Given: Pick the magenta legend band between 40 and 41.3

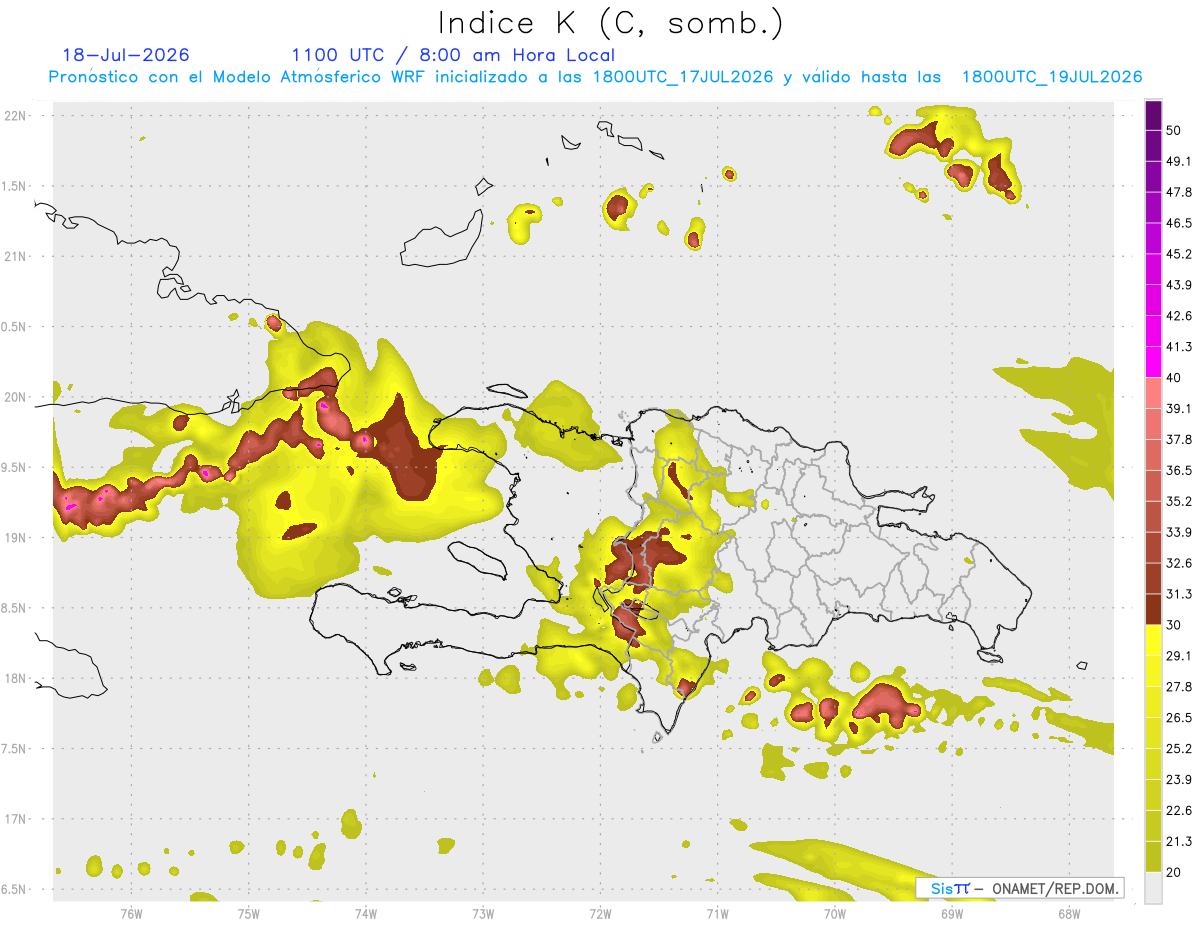Looking at the screenshot, I should click(1154, 362).
